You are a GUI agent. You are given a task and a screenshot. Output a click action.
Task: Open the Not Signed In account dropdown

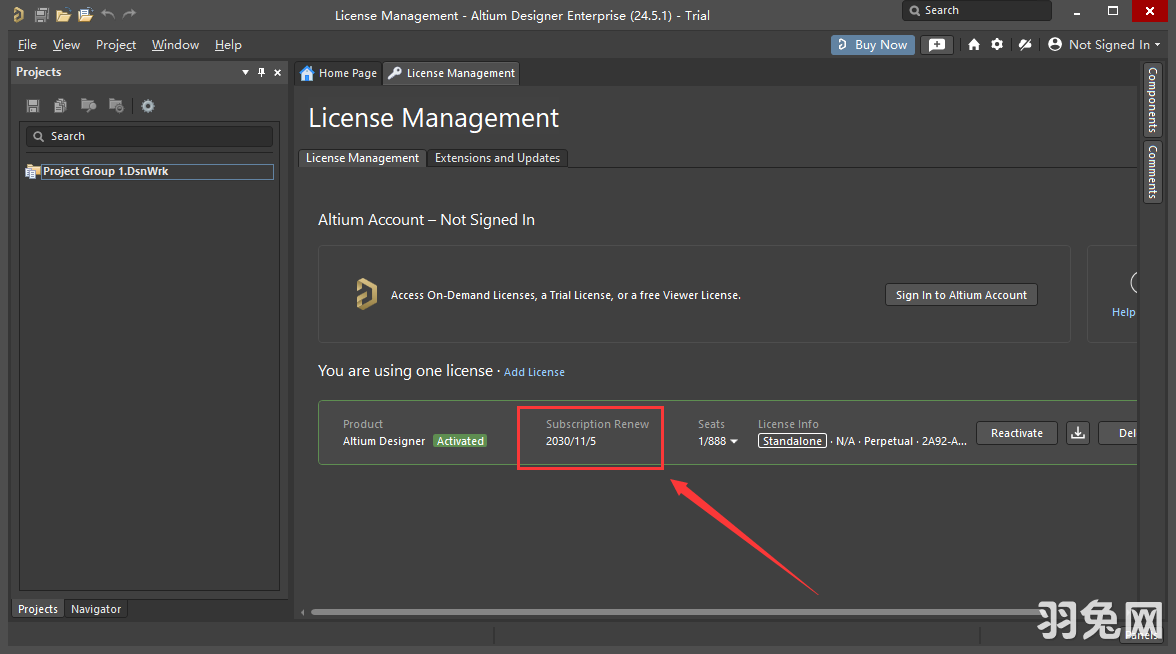point(1104,45)
